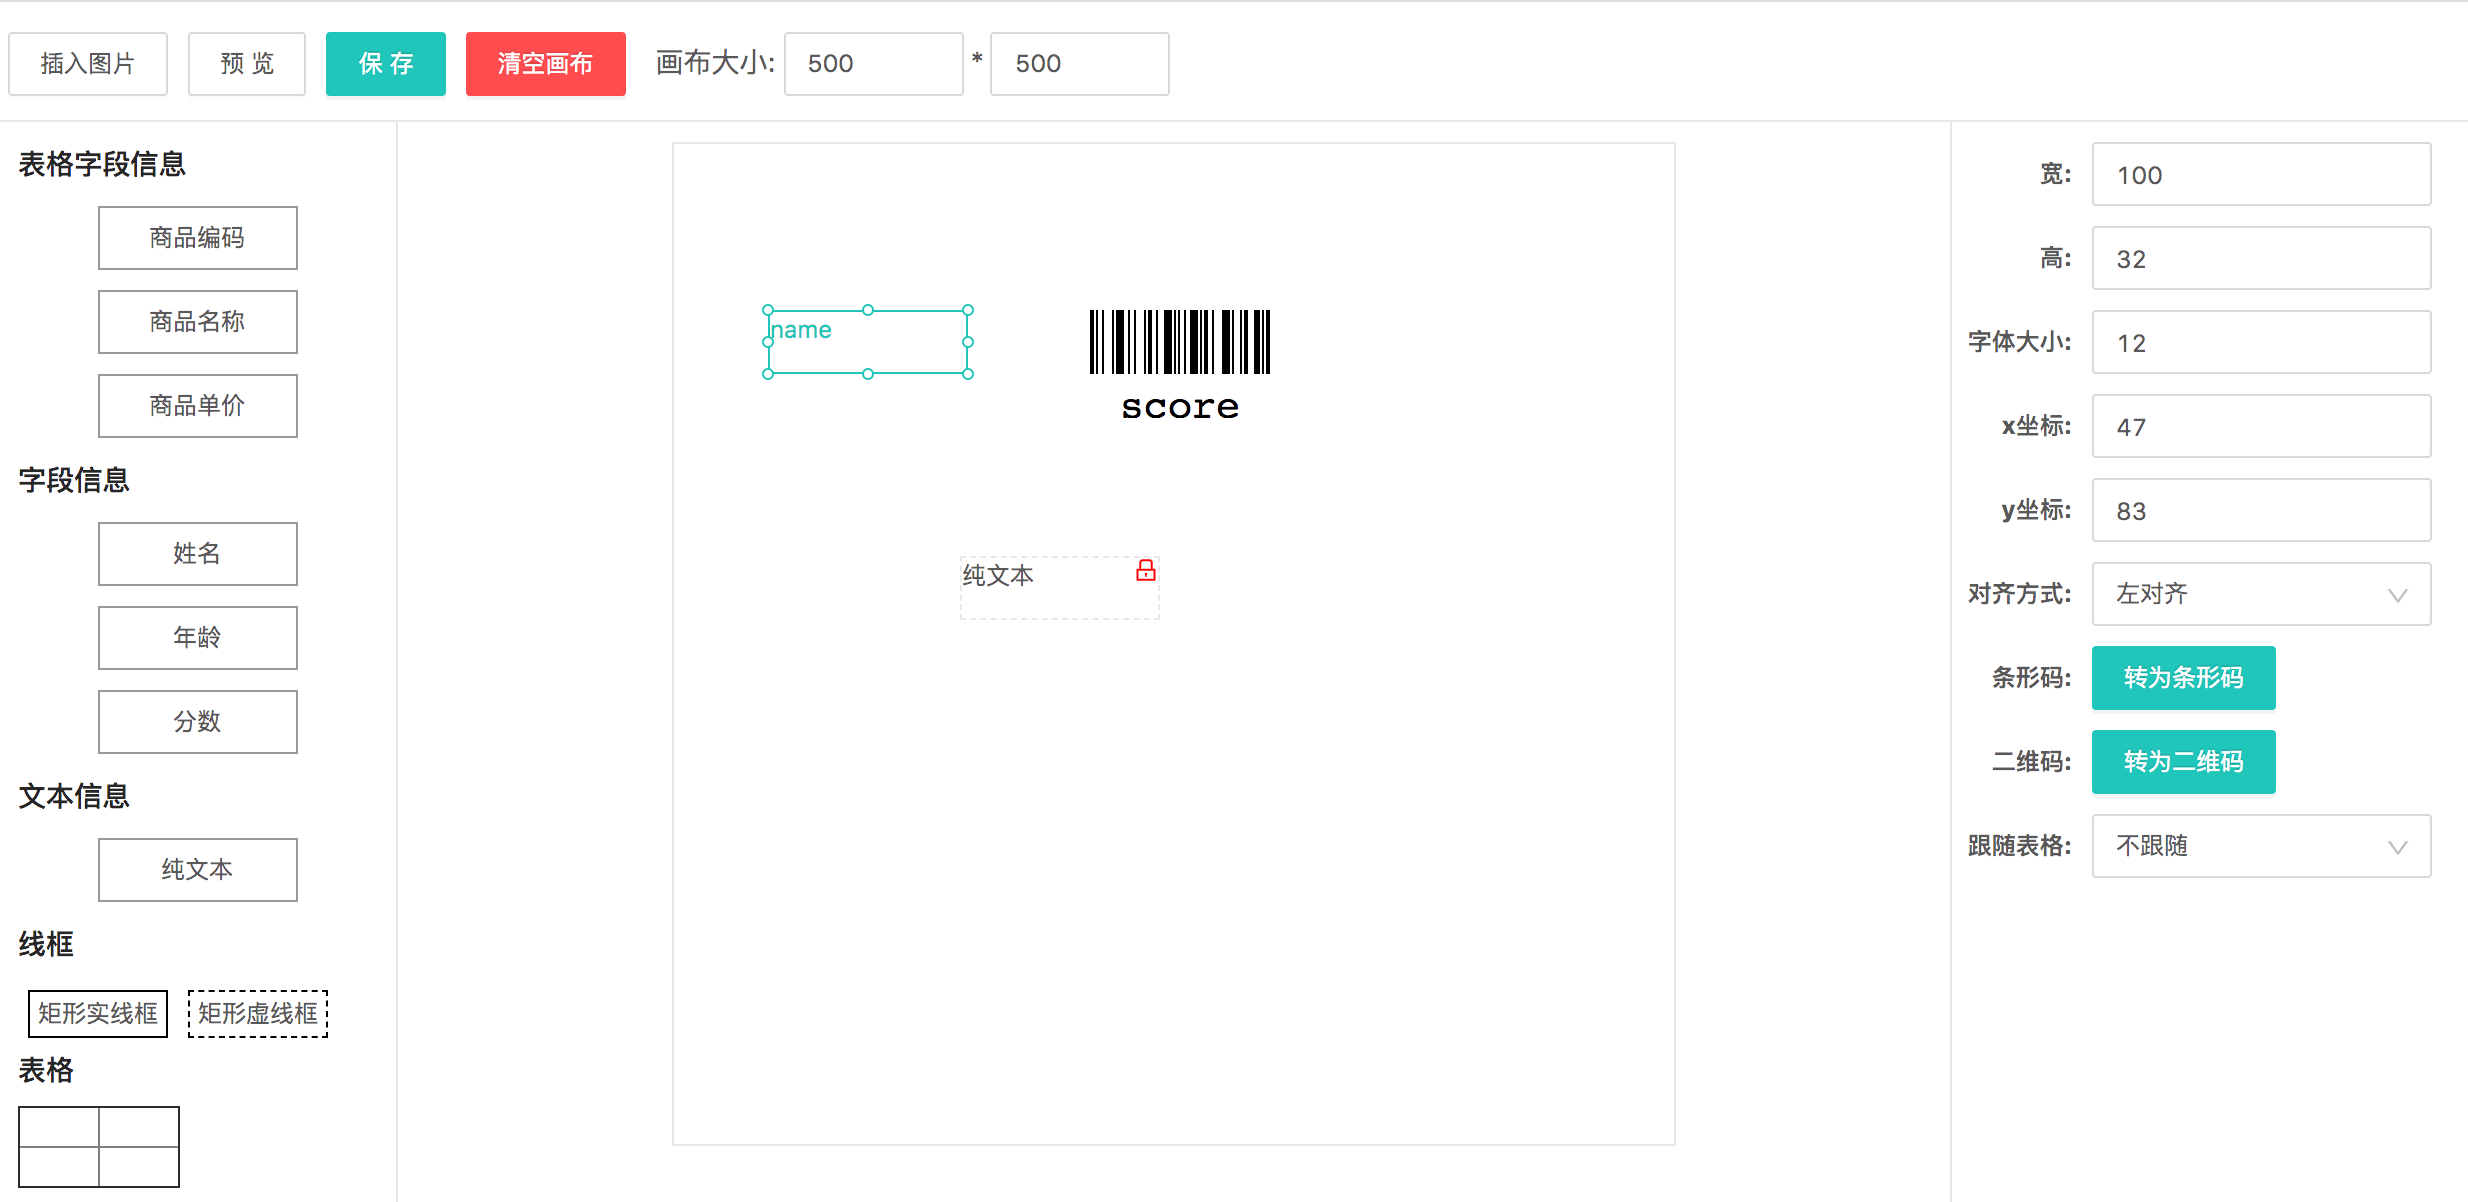The width and height of the screenshot is (2468, 1202).
Task: Expand the 跟随表格 dropdown
Action: click(2260, 846)
